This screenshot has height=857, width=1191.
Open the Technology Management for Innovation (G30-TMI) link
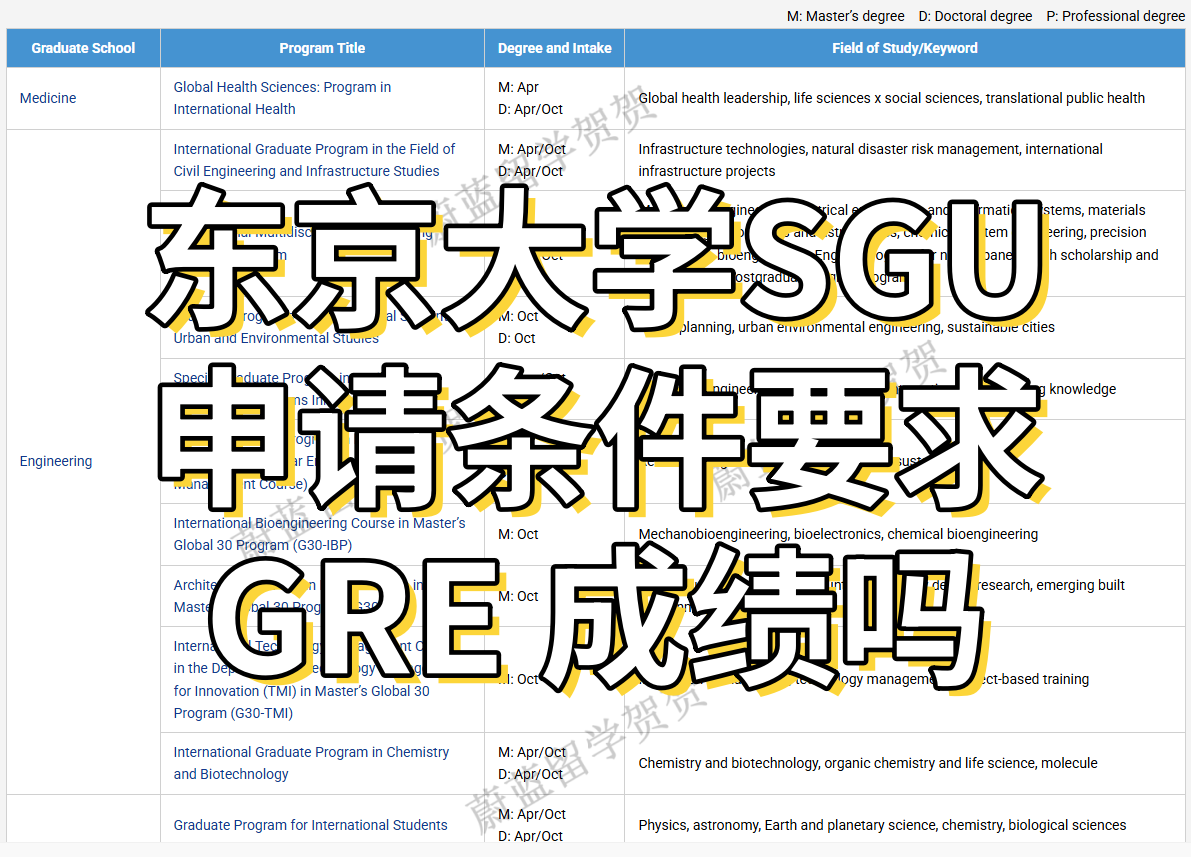[302, 679]
